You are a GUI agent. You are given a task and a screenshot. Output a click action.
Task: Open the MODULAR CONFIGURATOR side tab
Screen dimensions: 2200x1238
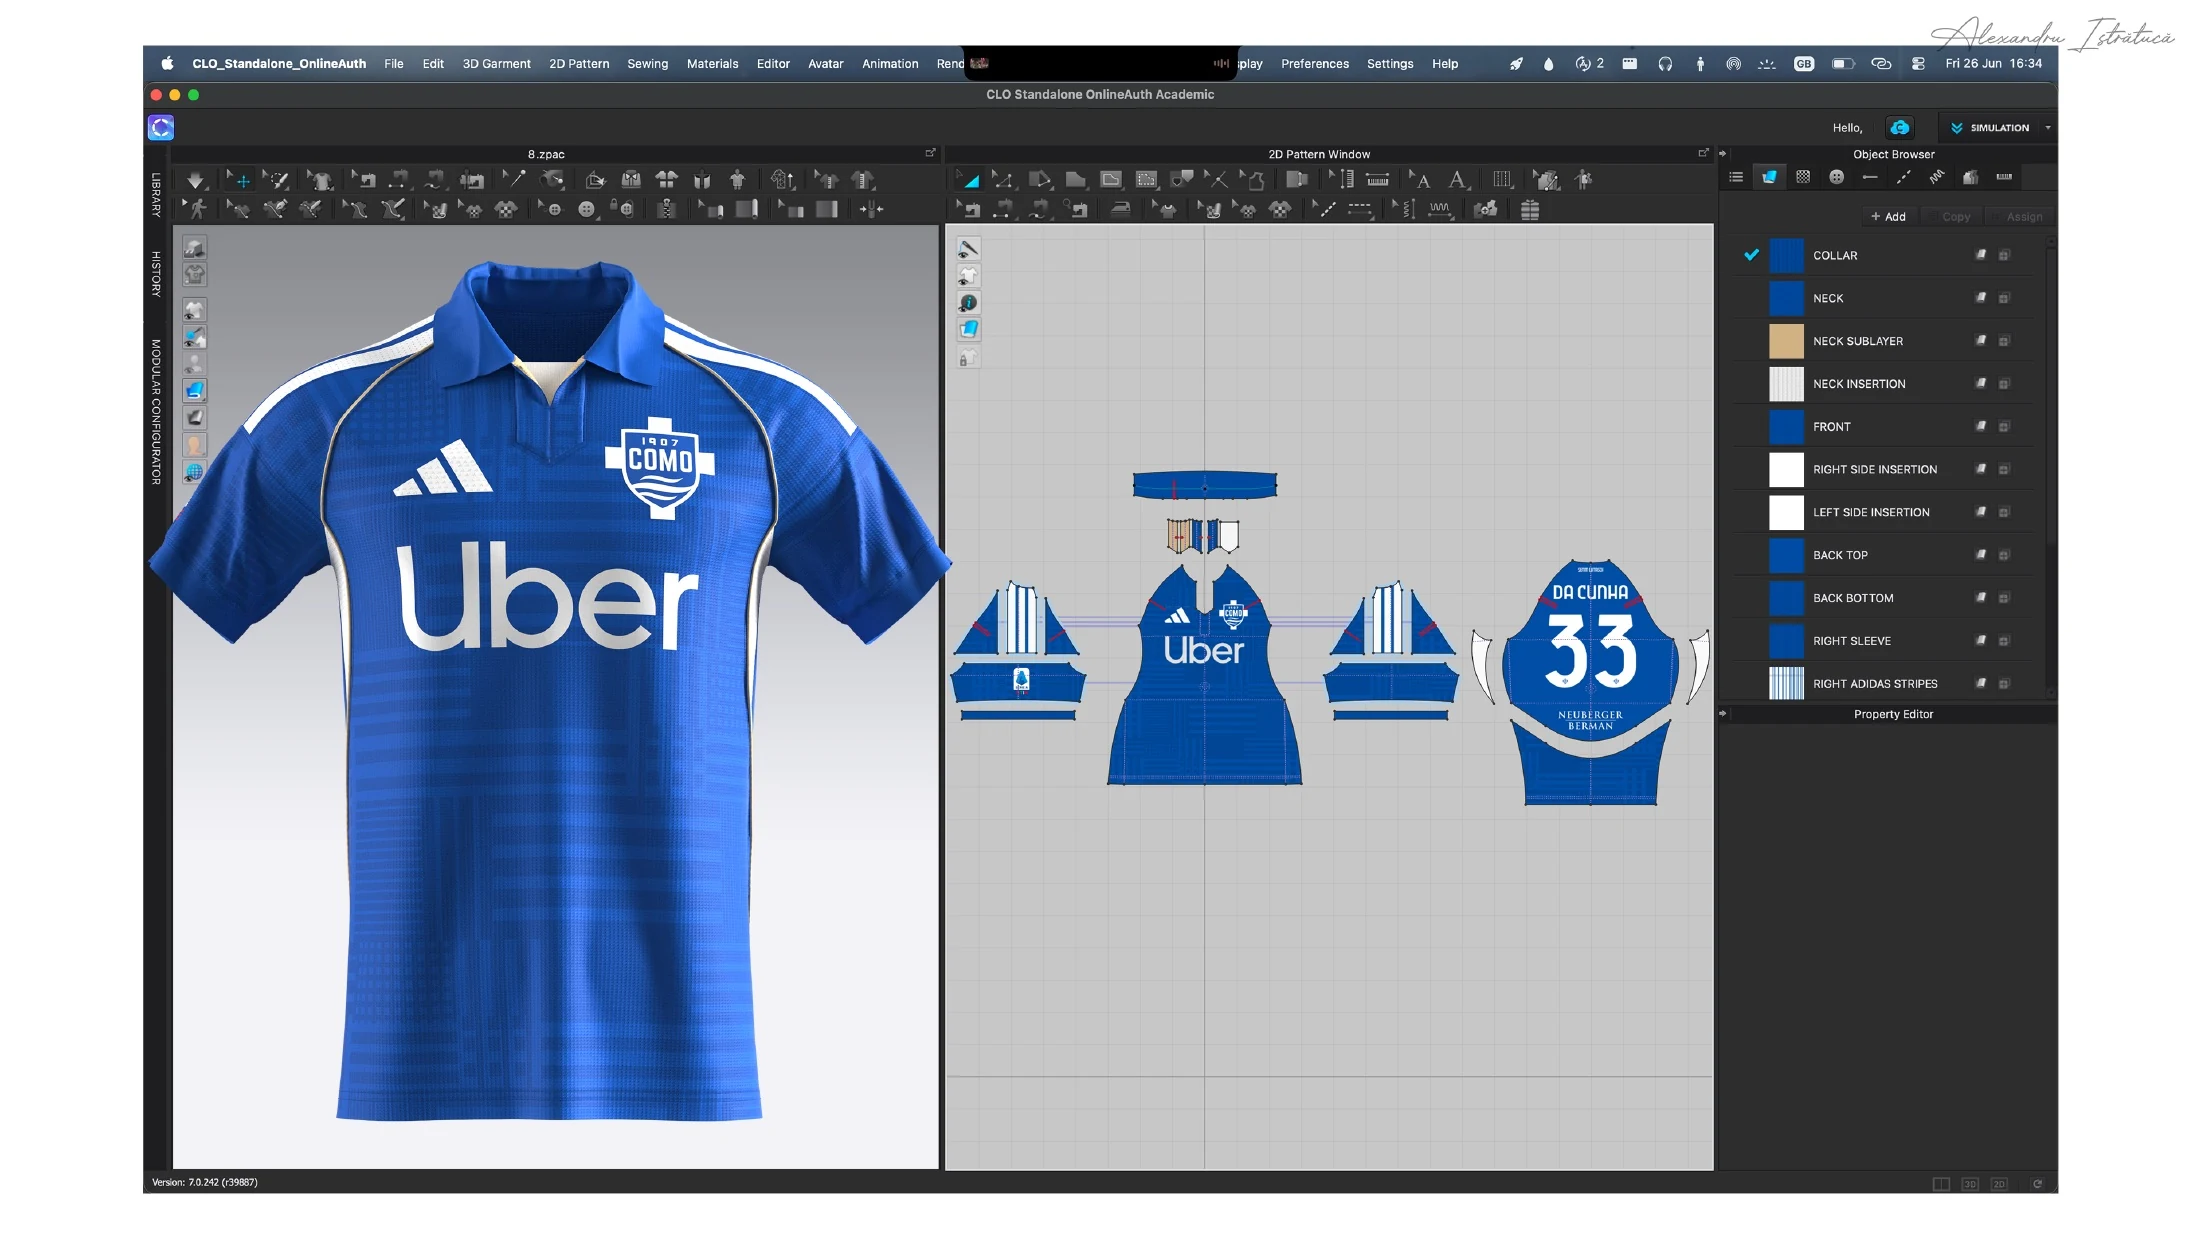tap(156, 412)
